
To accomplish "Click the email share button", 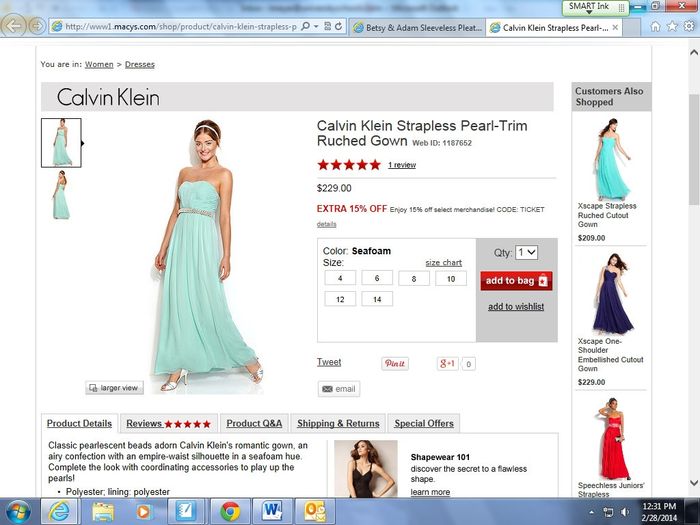I will pos(339,389).
